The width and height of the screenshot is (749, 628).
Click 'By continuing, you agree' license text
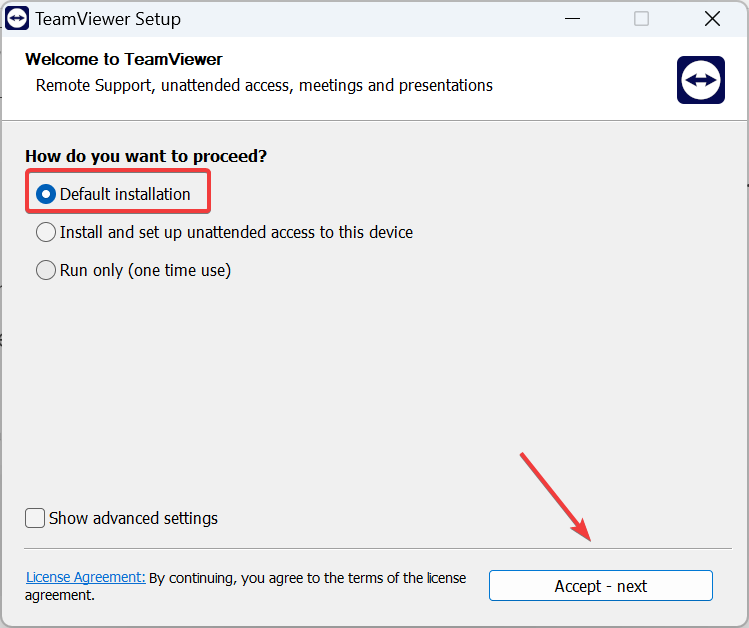point(245,586)
